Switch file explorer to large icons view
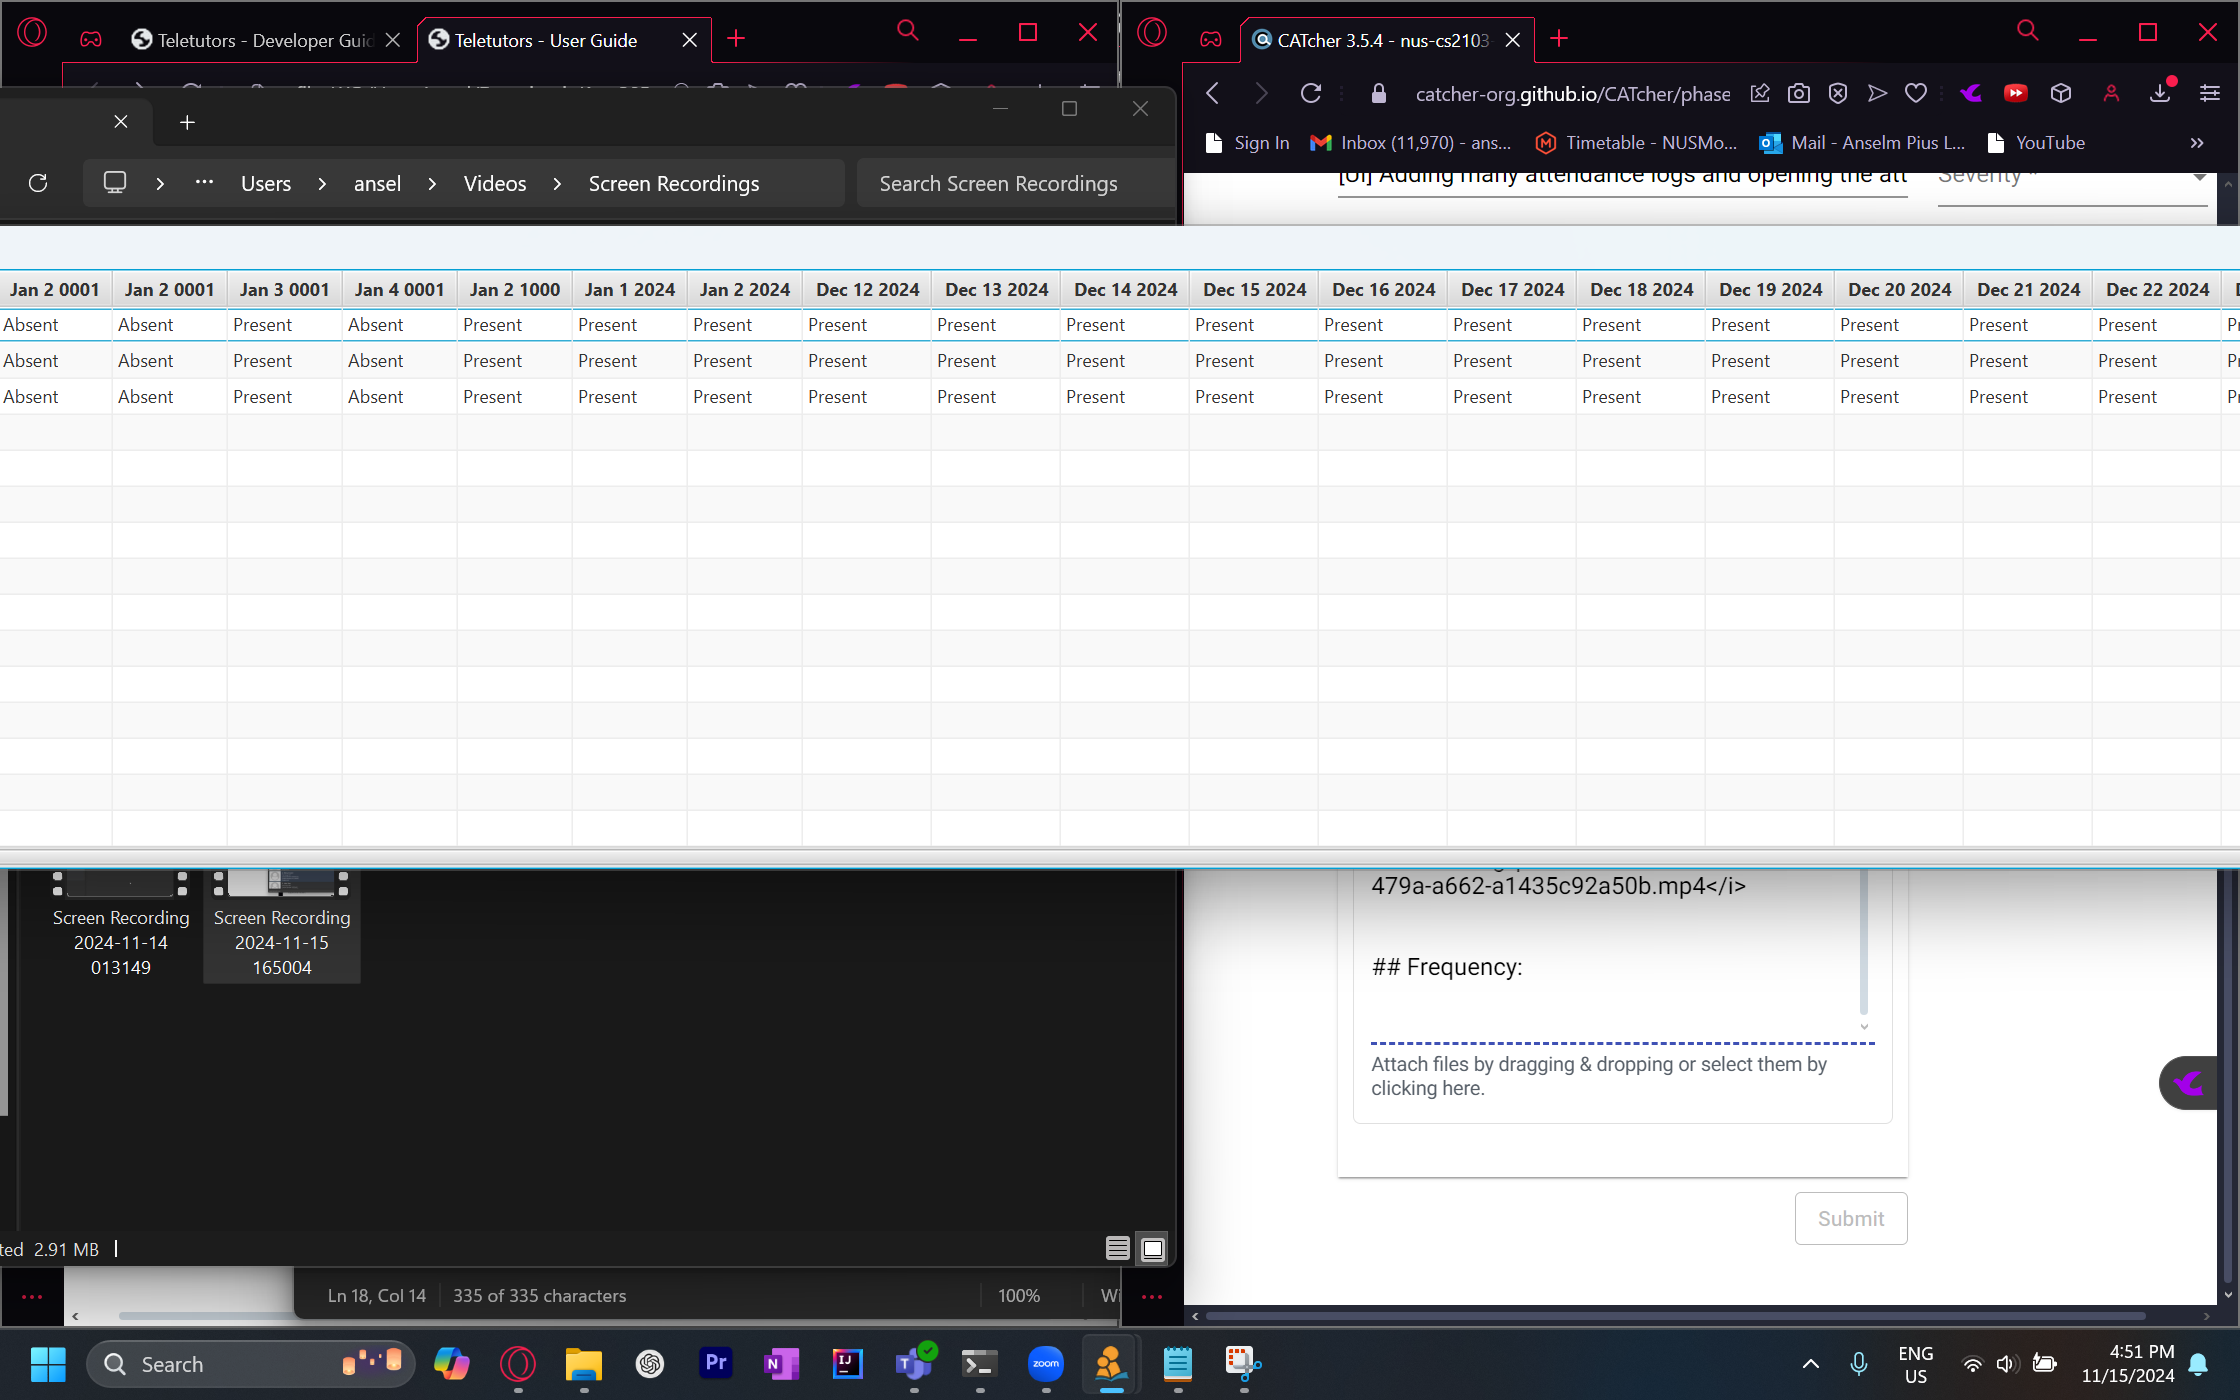 pyautogui.click(x=1153, y=1248)
